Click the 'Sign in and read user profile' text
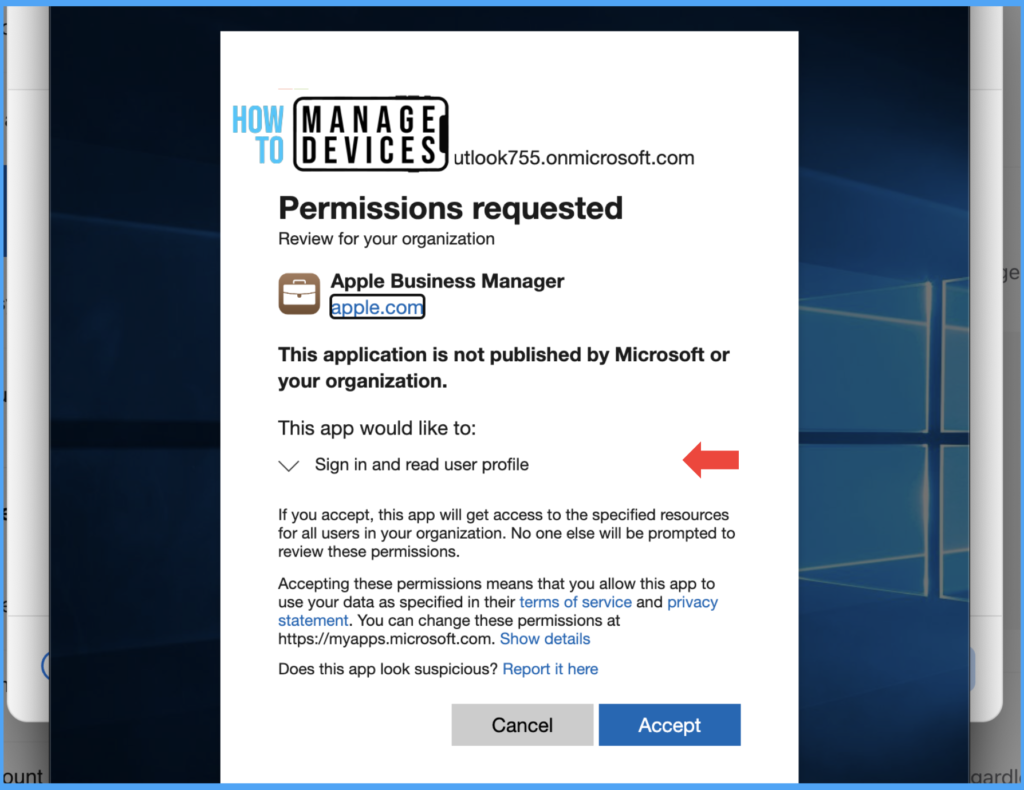Image resolution: width=1024 pixels, height=790 pixels. click(421, 465)
